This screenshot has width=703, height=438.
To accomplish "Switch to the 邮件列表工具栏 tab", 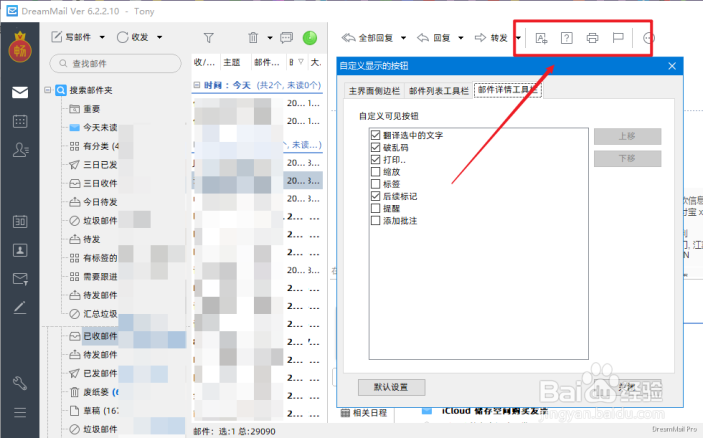I will tap(439, 91).
